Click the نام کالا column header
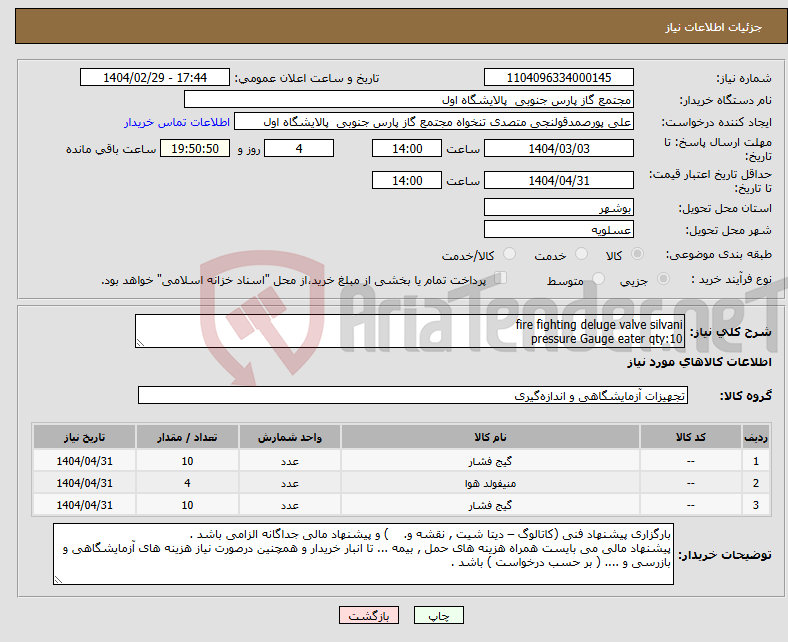Screen dimensions: 788x642 490,437
